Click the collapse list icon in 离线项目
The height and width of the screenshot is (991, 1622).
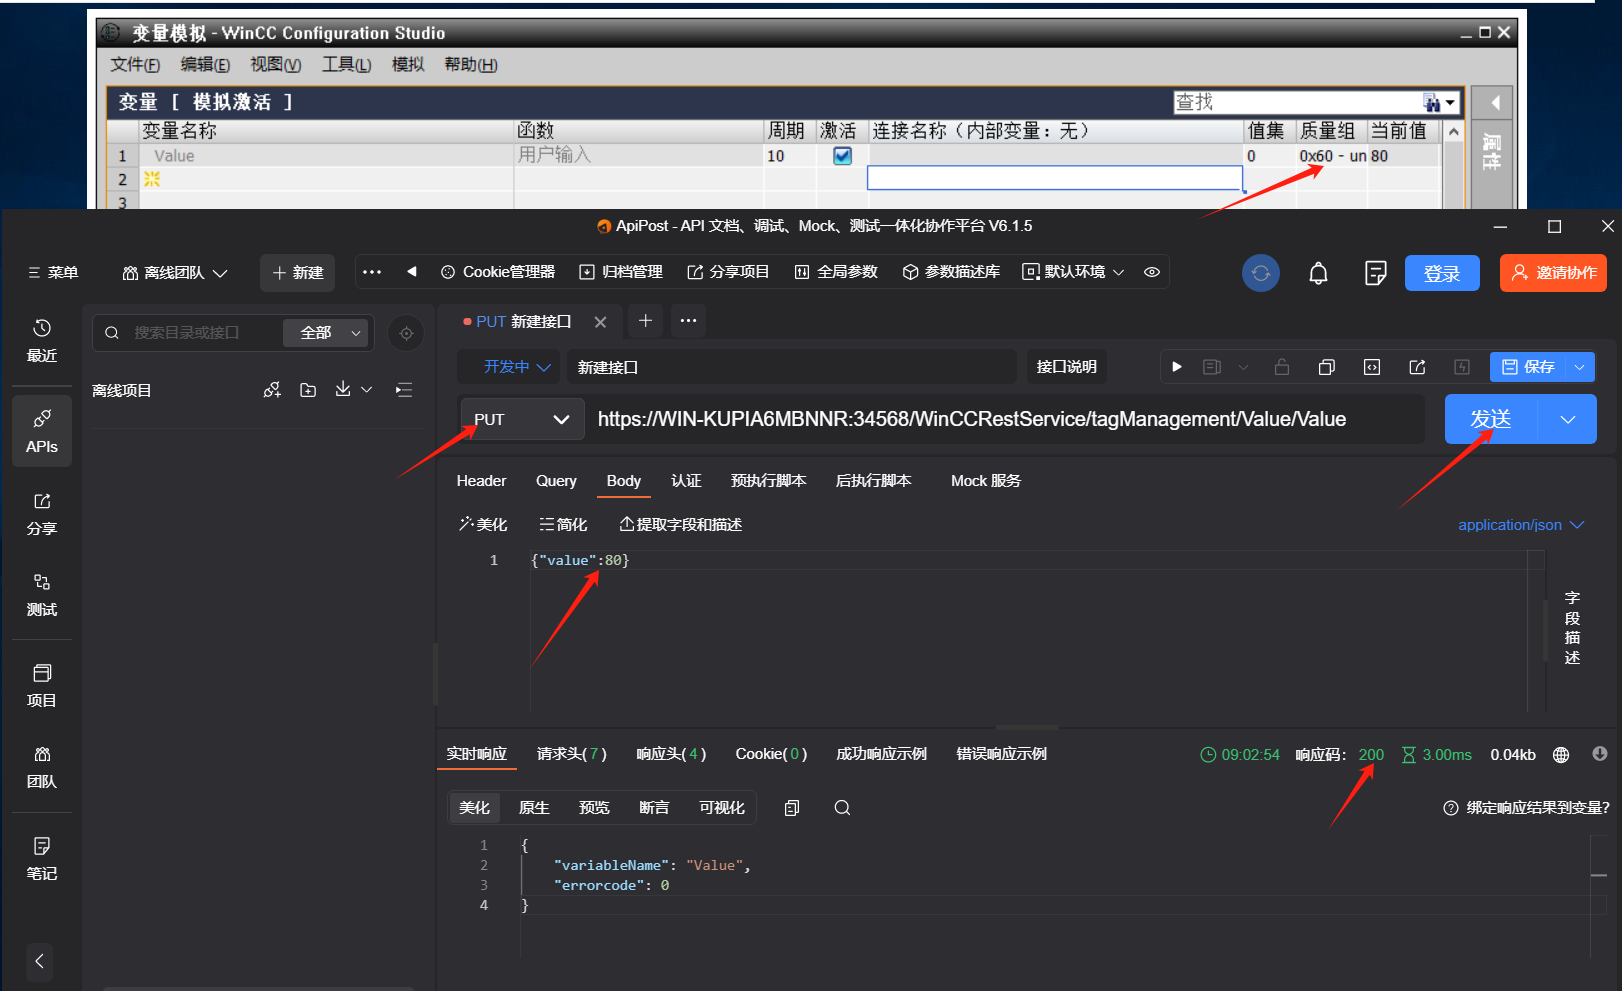click(x=404, y=390)
